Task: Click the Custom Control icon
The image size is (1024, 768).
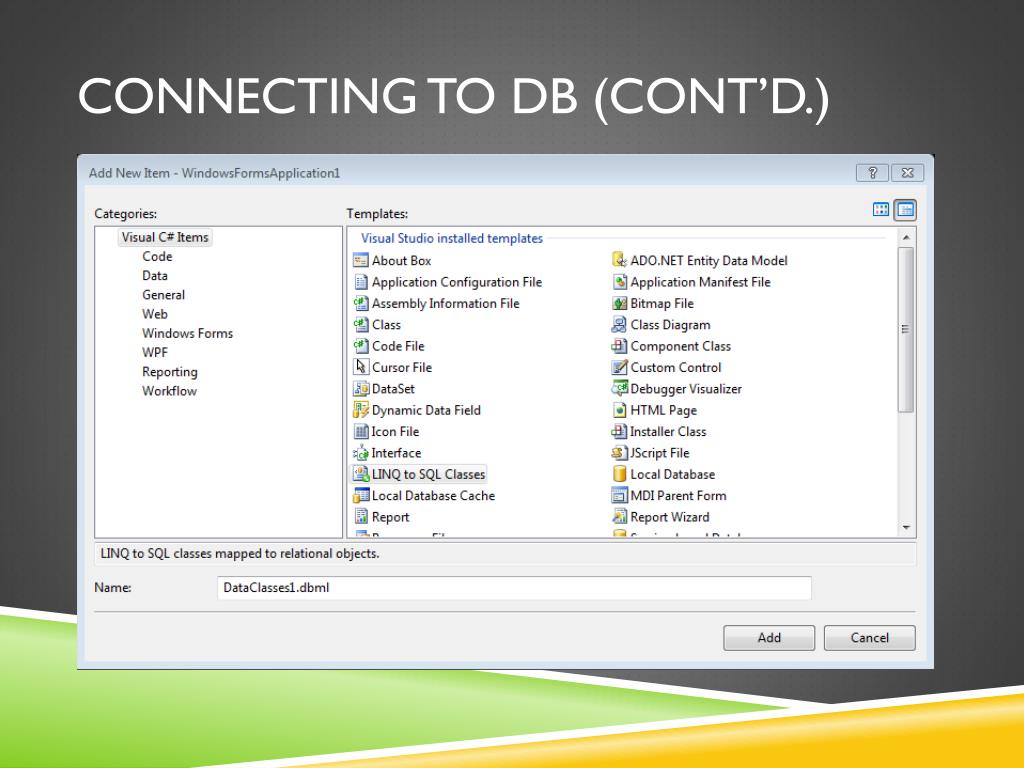Action: point(619,368)
